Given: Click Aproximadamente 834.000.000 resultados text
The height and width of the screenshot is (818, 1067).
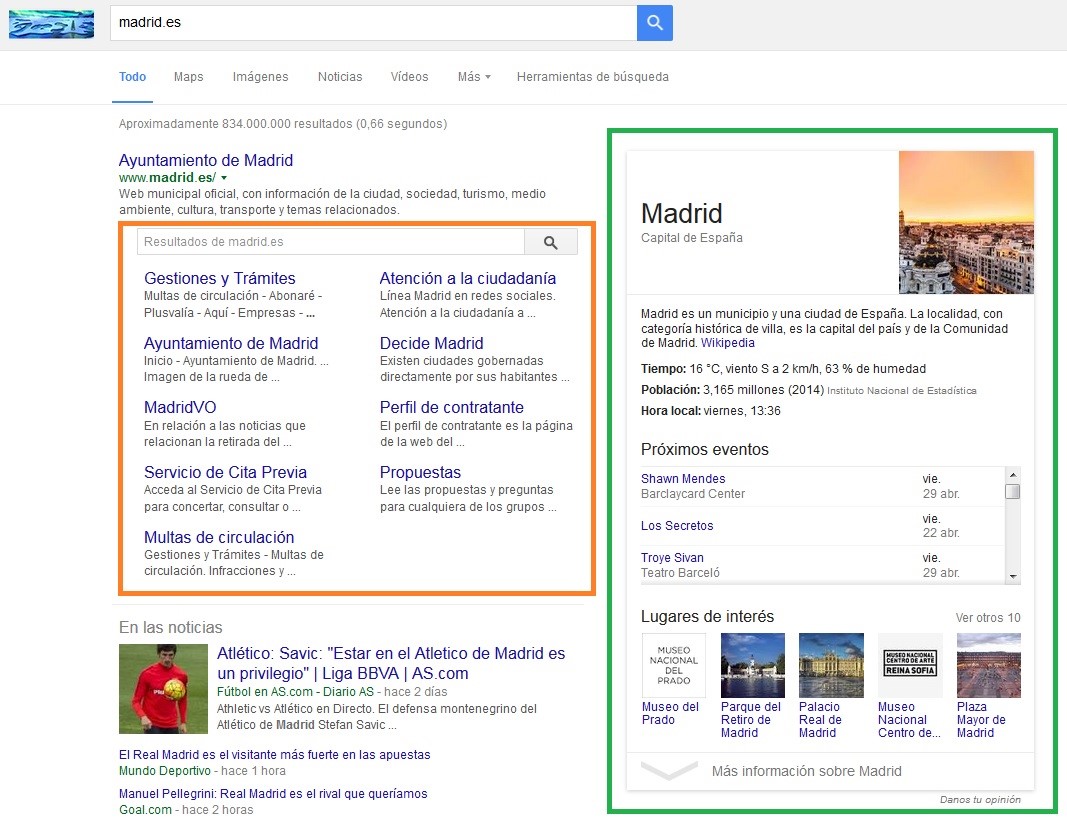Looking at the screenshot, I should click(x=283, y=124).
